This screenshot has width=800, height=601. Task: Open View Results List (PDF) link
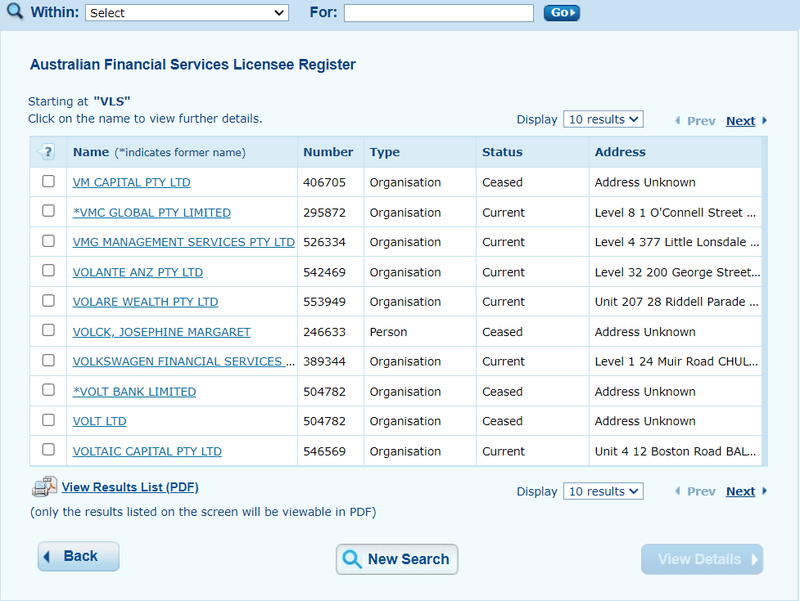(x=130, y=487)
